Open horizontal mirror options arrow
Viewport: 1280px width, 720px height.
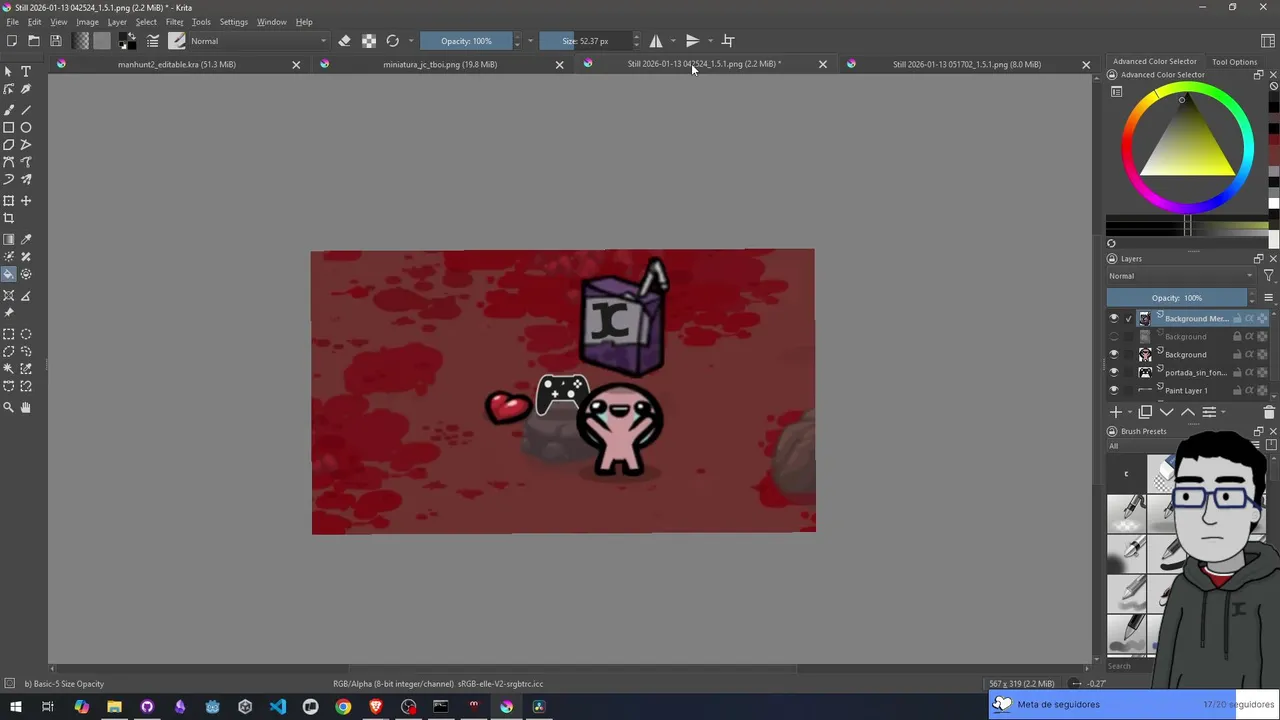point(673,41)
